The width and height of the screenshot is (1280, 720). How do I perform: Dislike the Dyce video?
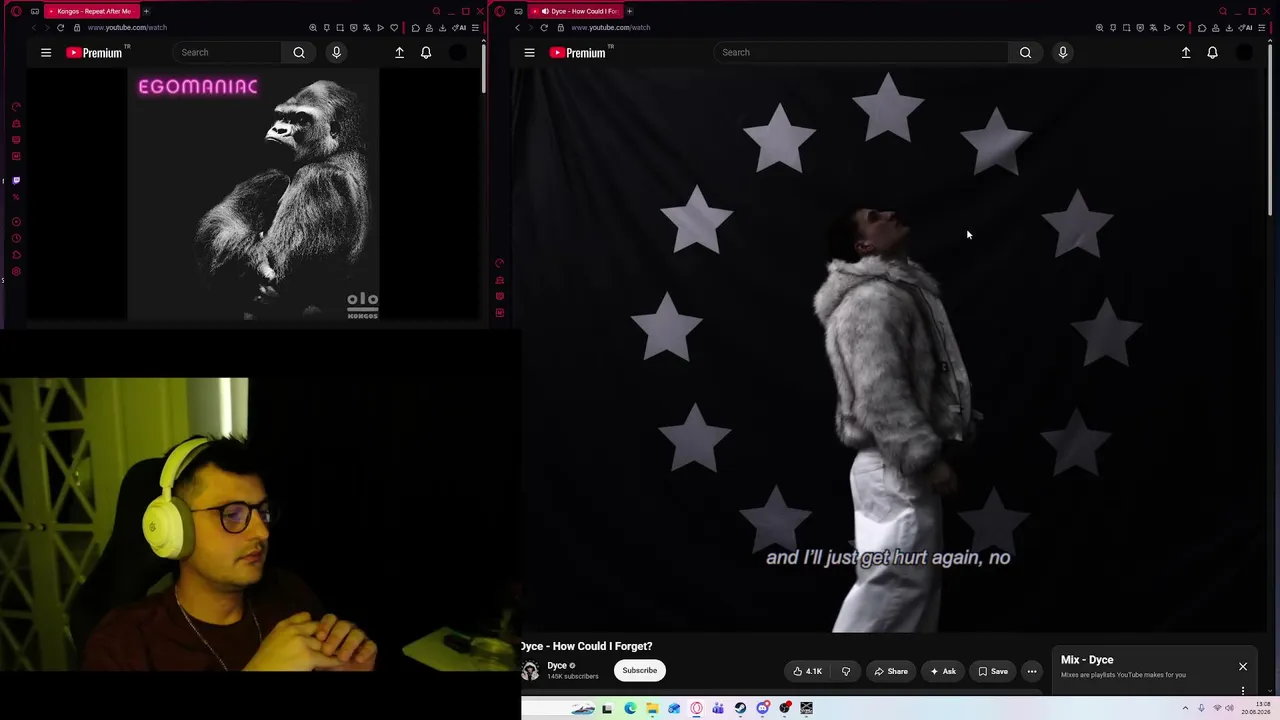846,671
